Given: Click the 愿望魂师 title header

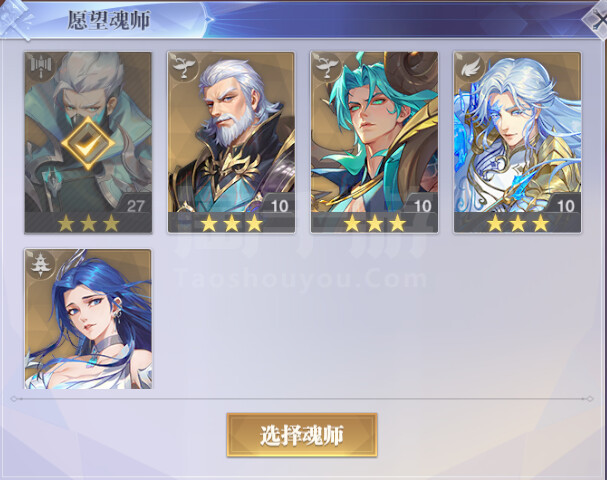Looking at the screenshot, I should tap(109, 20).
